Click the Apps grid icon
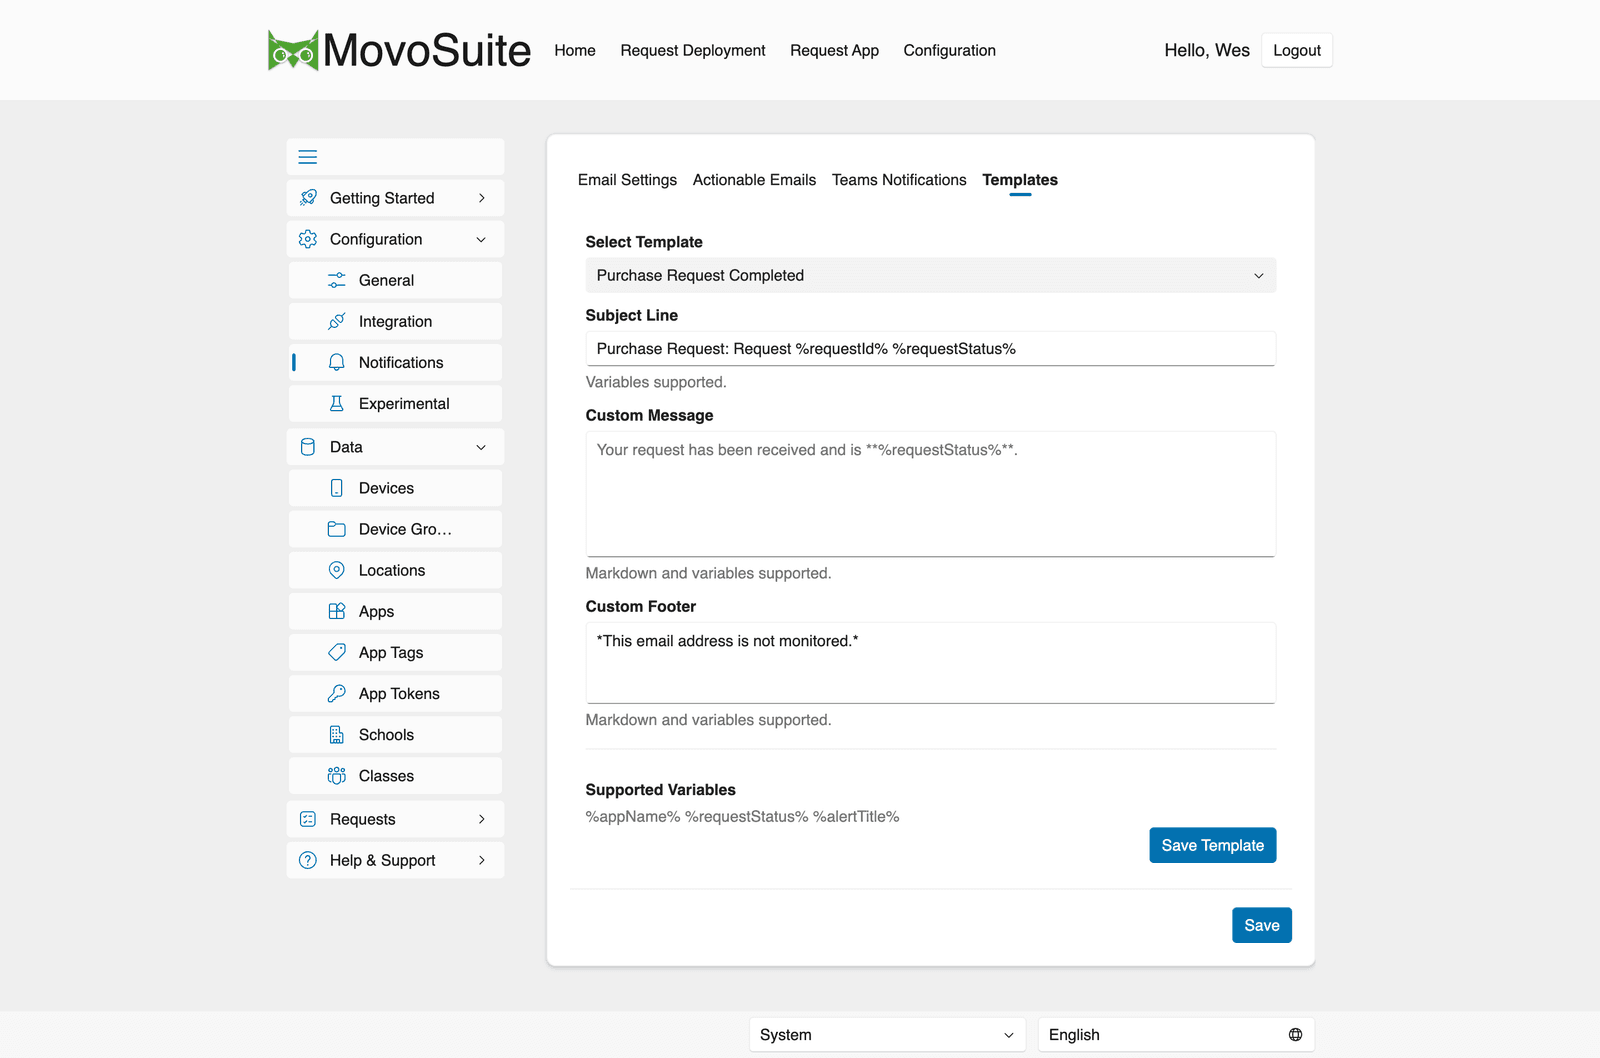 coord(337,611)
